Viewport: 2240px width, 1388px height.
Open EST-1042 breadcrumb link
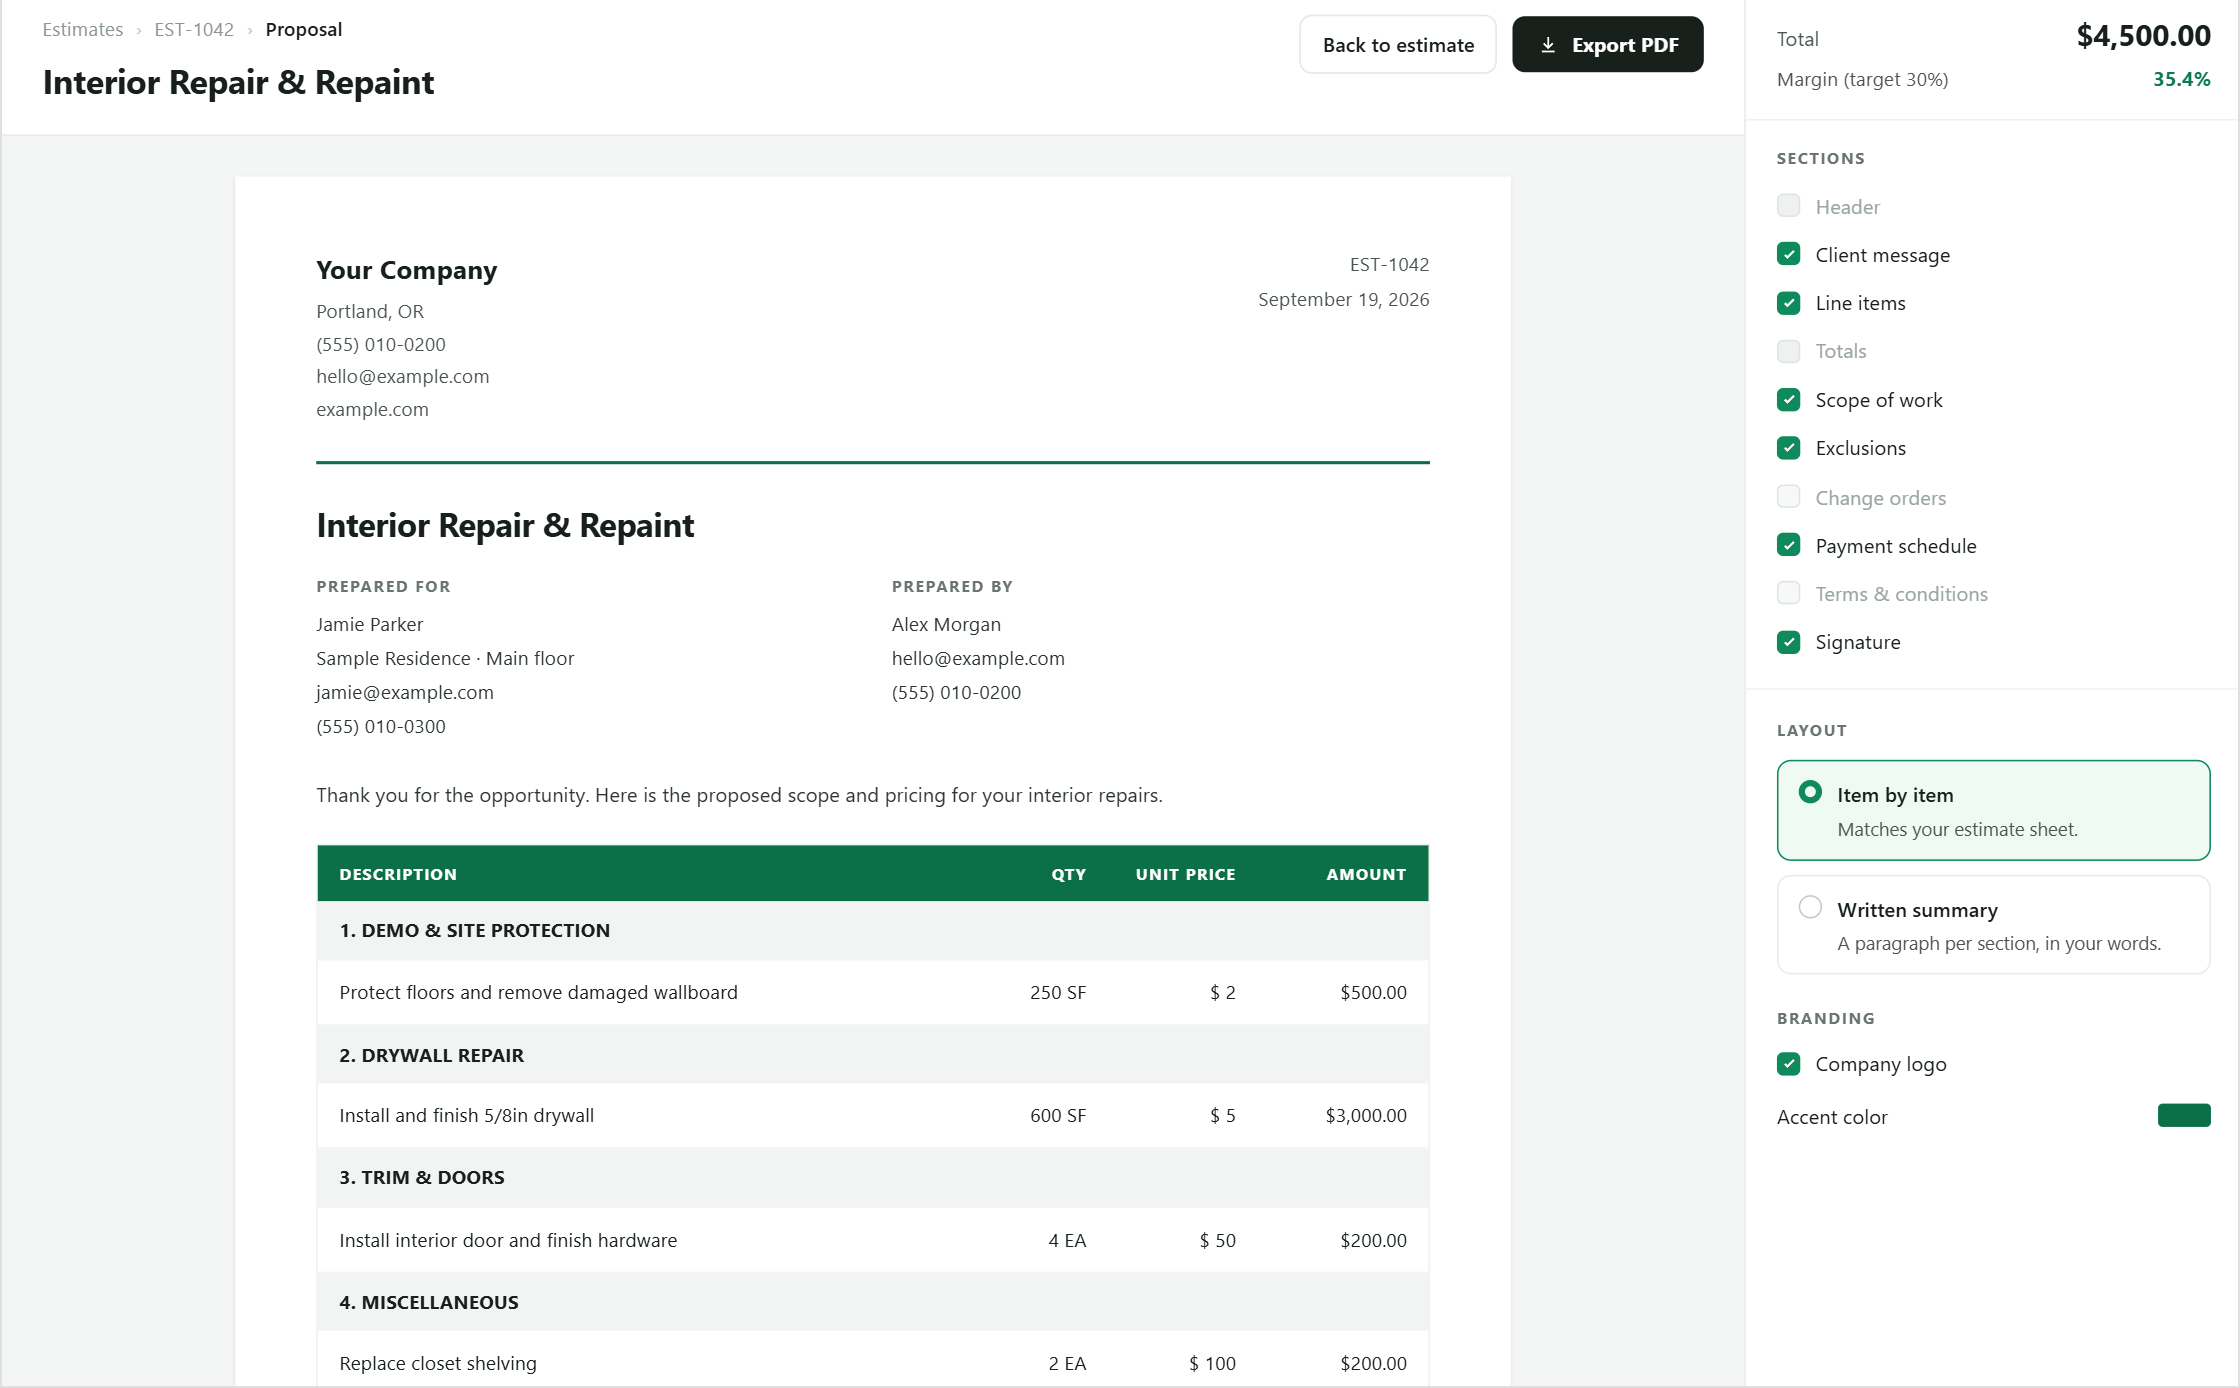click(194, 30)
